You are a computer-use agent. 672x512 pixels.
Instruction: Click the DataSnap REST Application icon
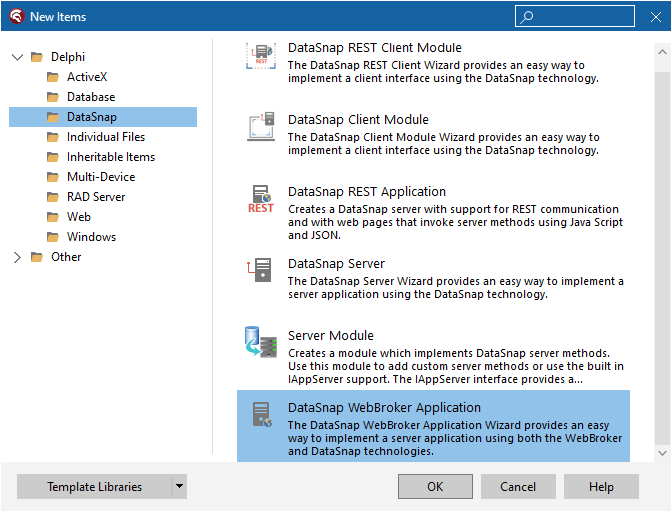(x=260, y=199)
